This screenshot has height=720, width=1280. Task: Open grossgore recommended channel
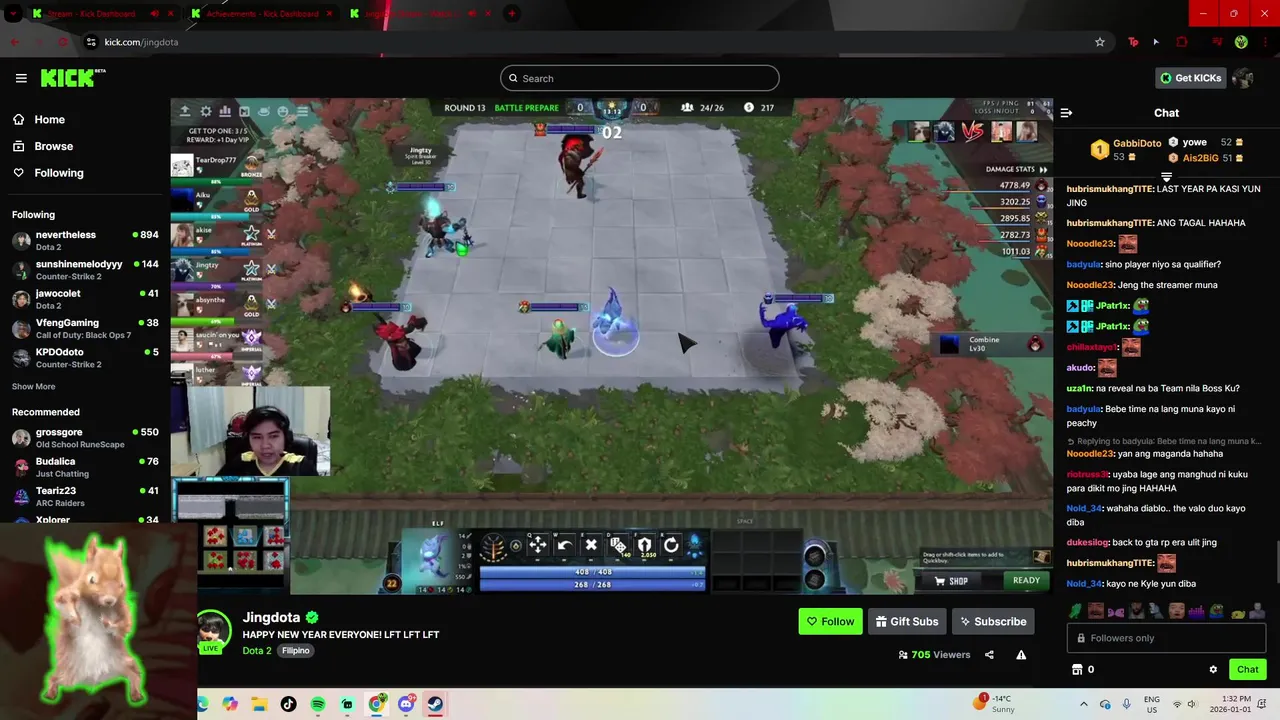pyautogui.click(x=85, y=438)
